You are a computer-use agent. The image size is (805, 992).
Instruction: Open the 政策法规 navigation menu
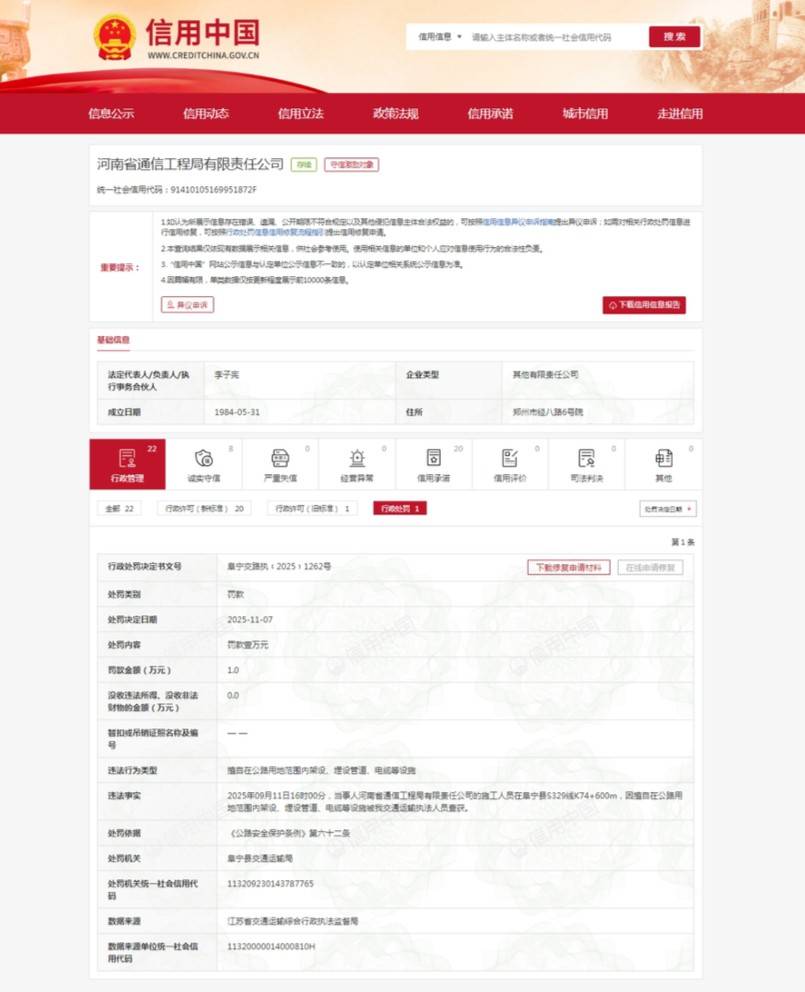[x=398, y=113]
